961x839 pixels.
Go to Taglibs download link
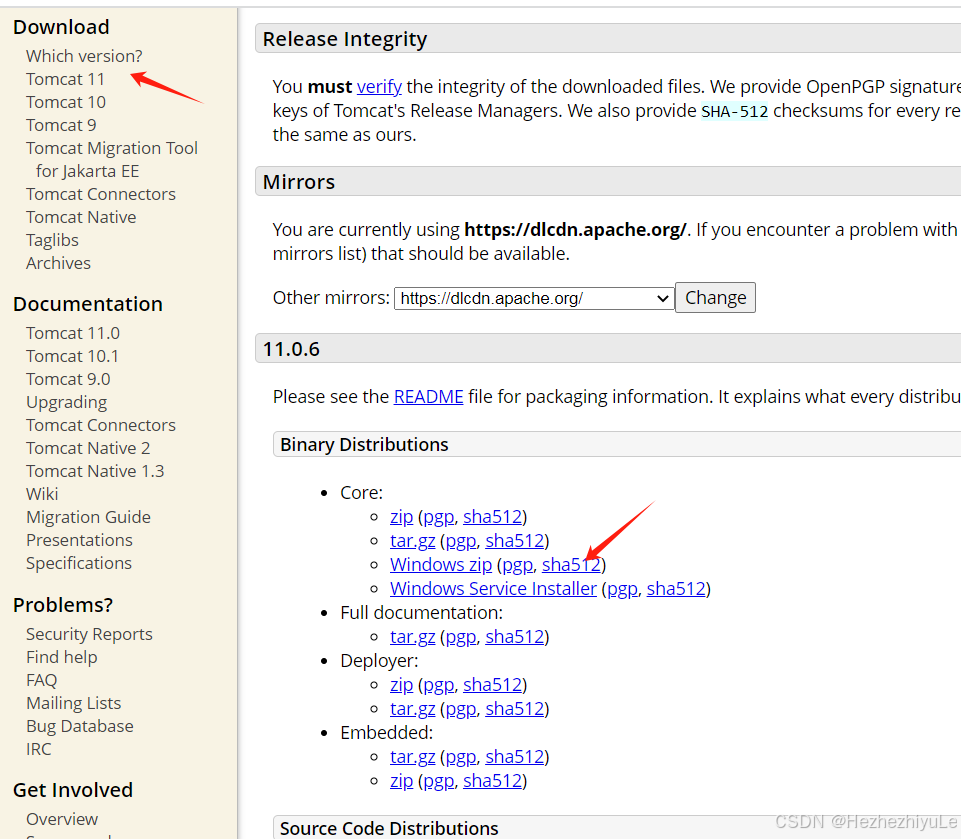pyautogui.click(x=52, y=240)
